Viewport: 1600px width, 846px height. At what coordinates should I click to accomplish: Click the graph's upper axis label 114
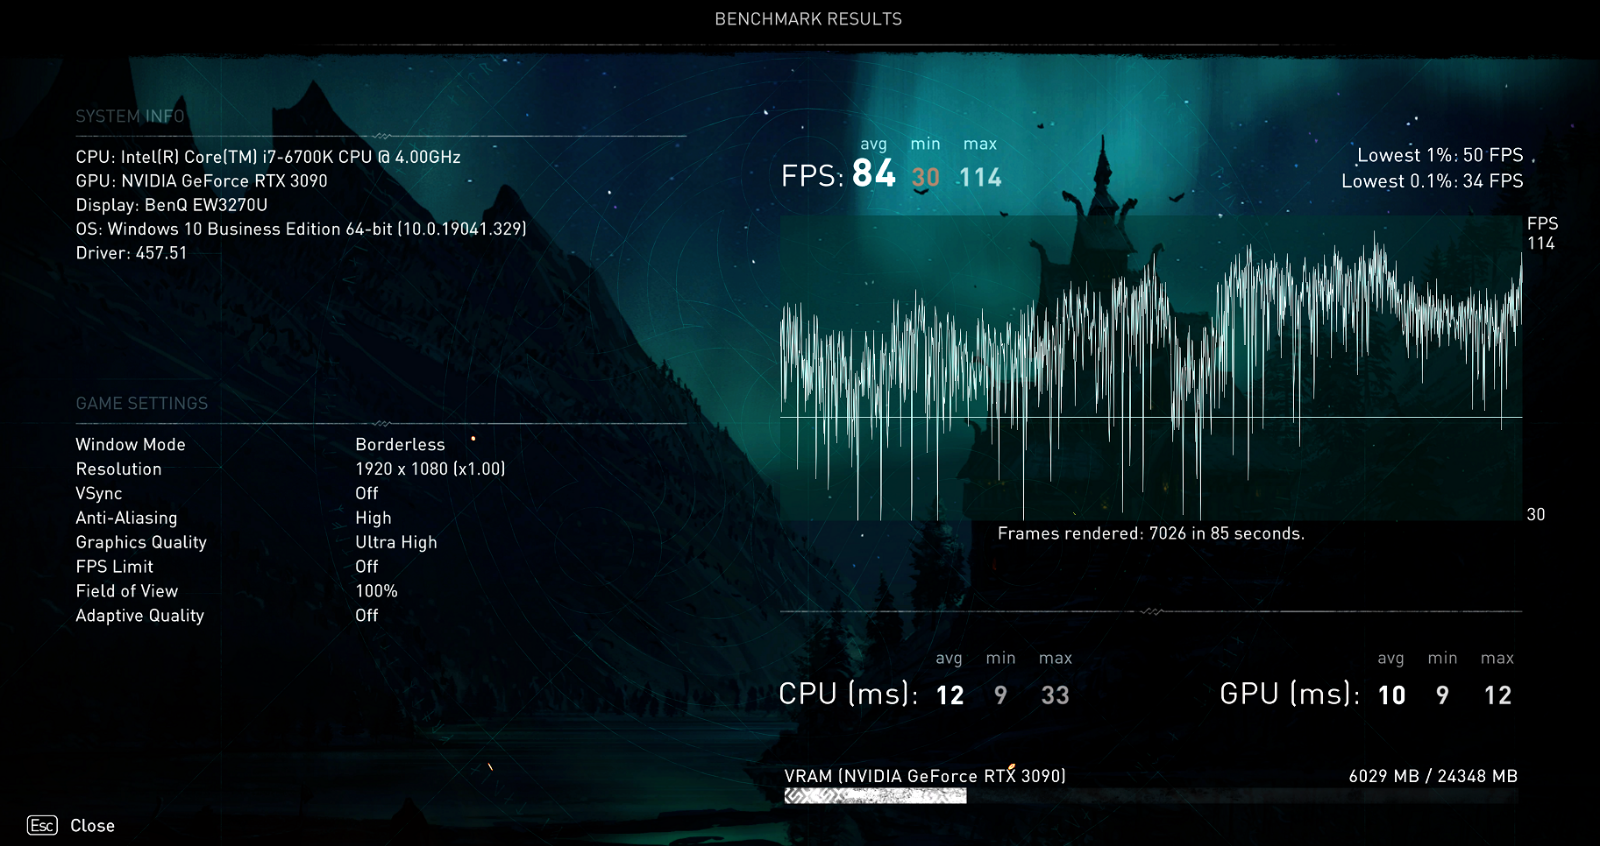(x=1541, y=243)
